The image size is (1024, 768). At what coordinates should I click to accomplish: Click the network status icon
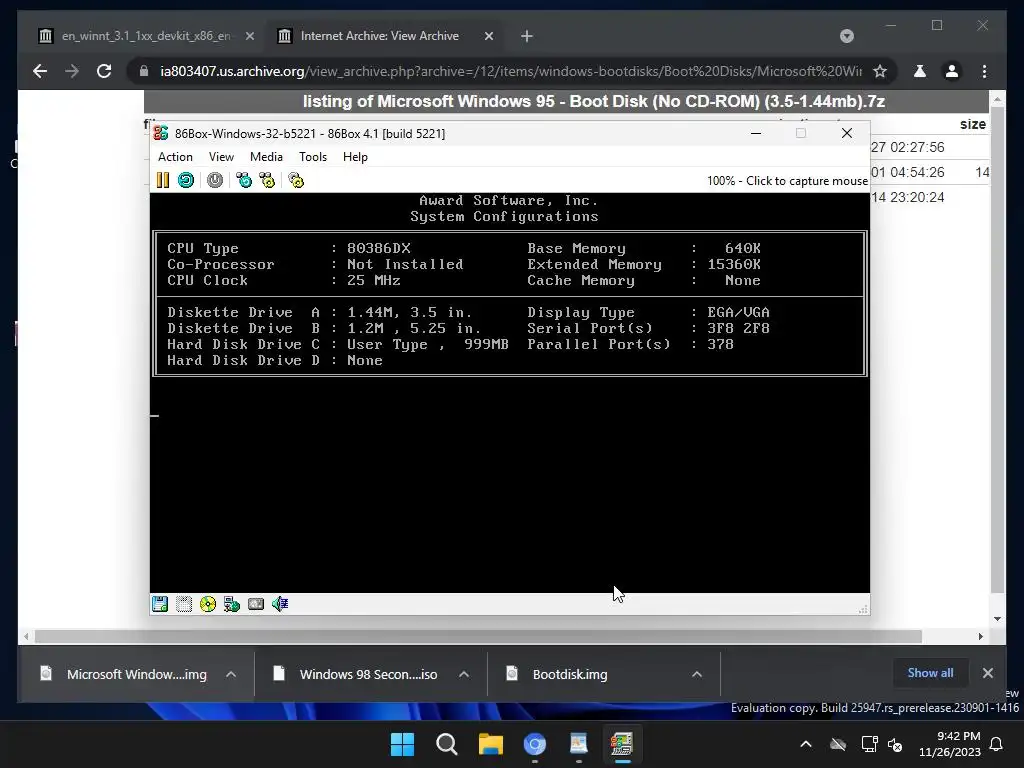point(232,604)
